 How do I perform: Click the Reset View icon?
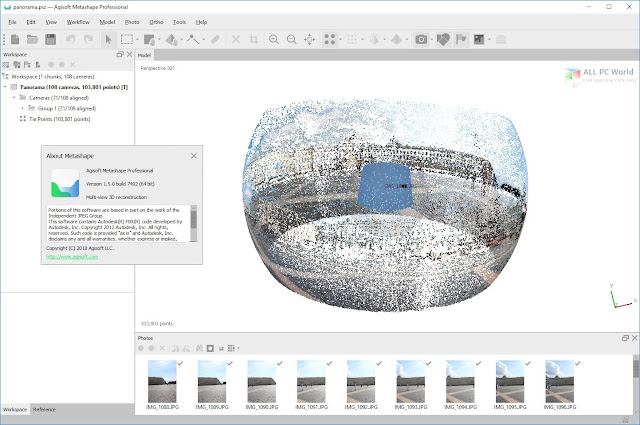pos(310,39)
